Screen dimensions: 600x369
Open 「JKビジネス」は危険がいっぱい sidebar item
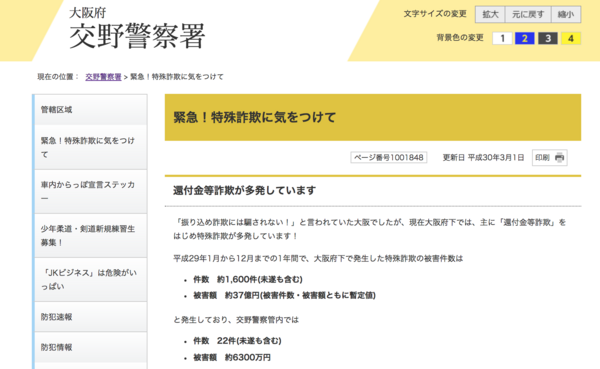coord(91,279)
